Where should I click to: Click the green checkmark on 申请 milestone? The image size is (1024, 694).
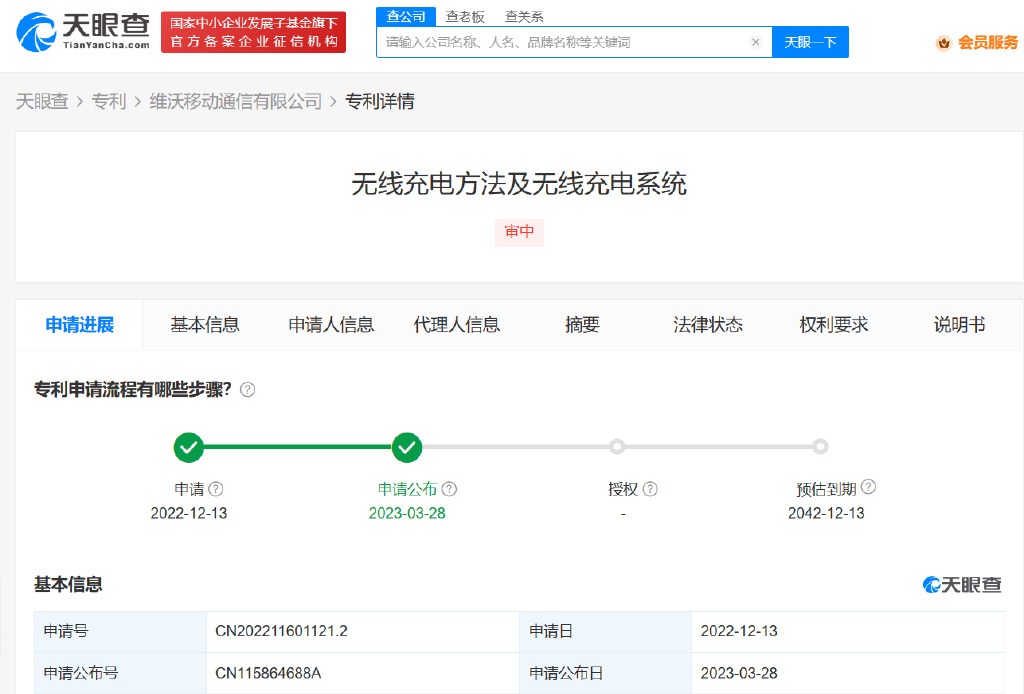pyautogui.click(x=189, y=447)
